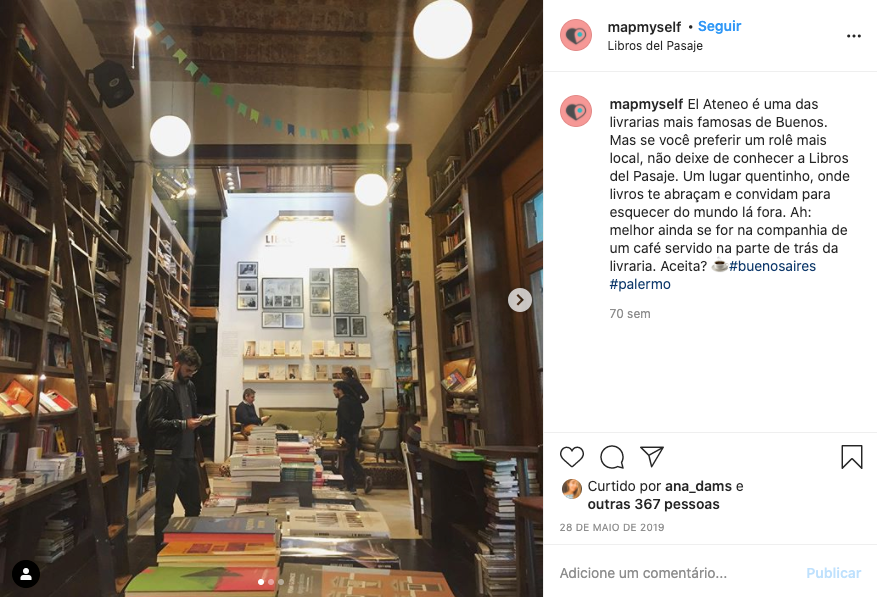Show the list of outras 367 pessoas

653,504
